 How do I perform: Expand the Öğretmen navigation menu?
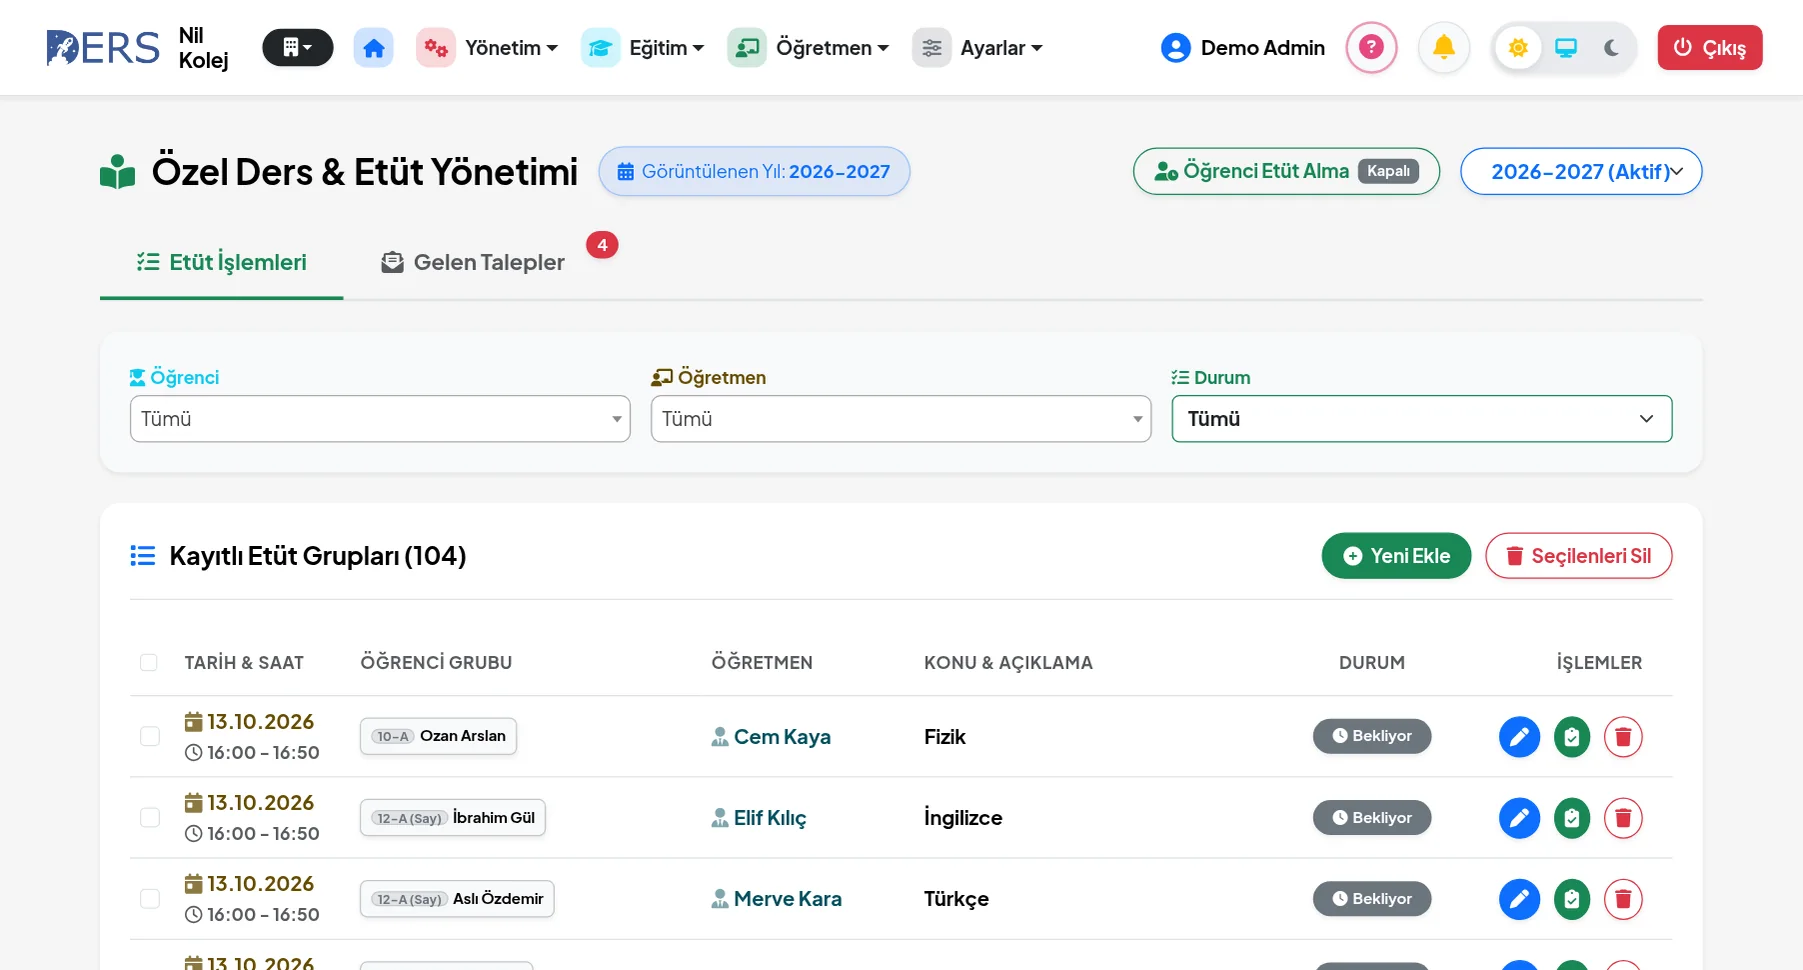[808, 48]
